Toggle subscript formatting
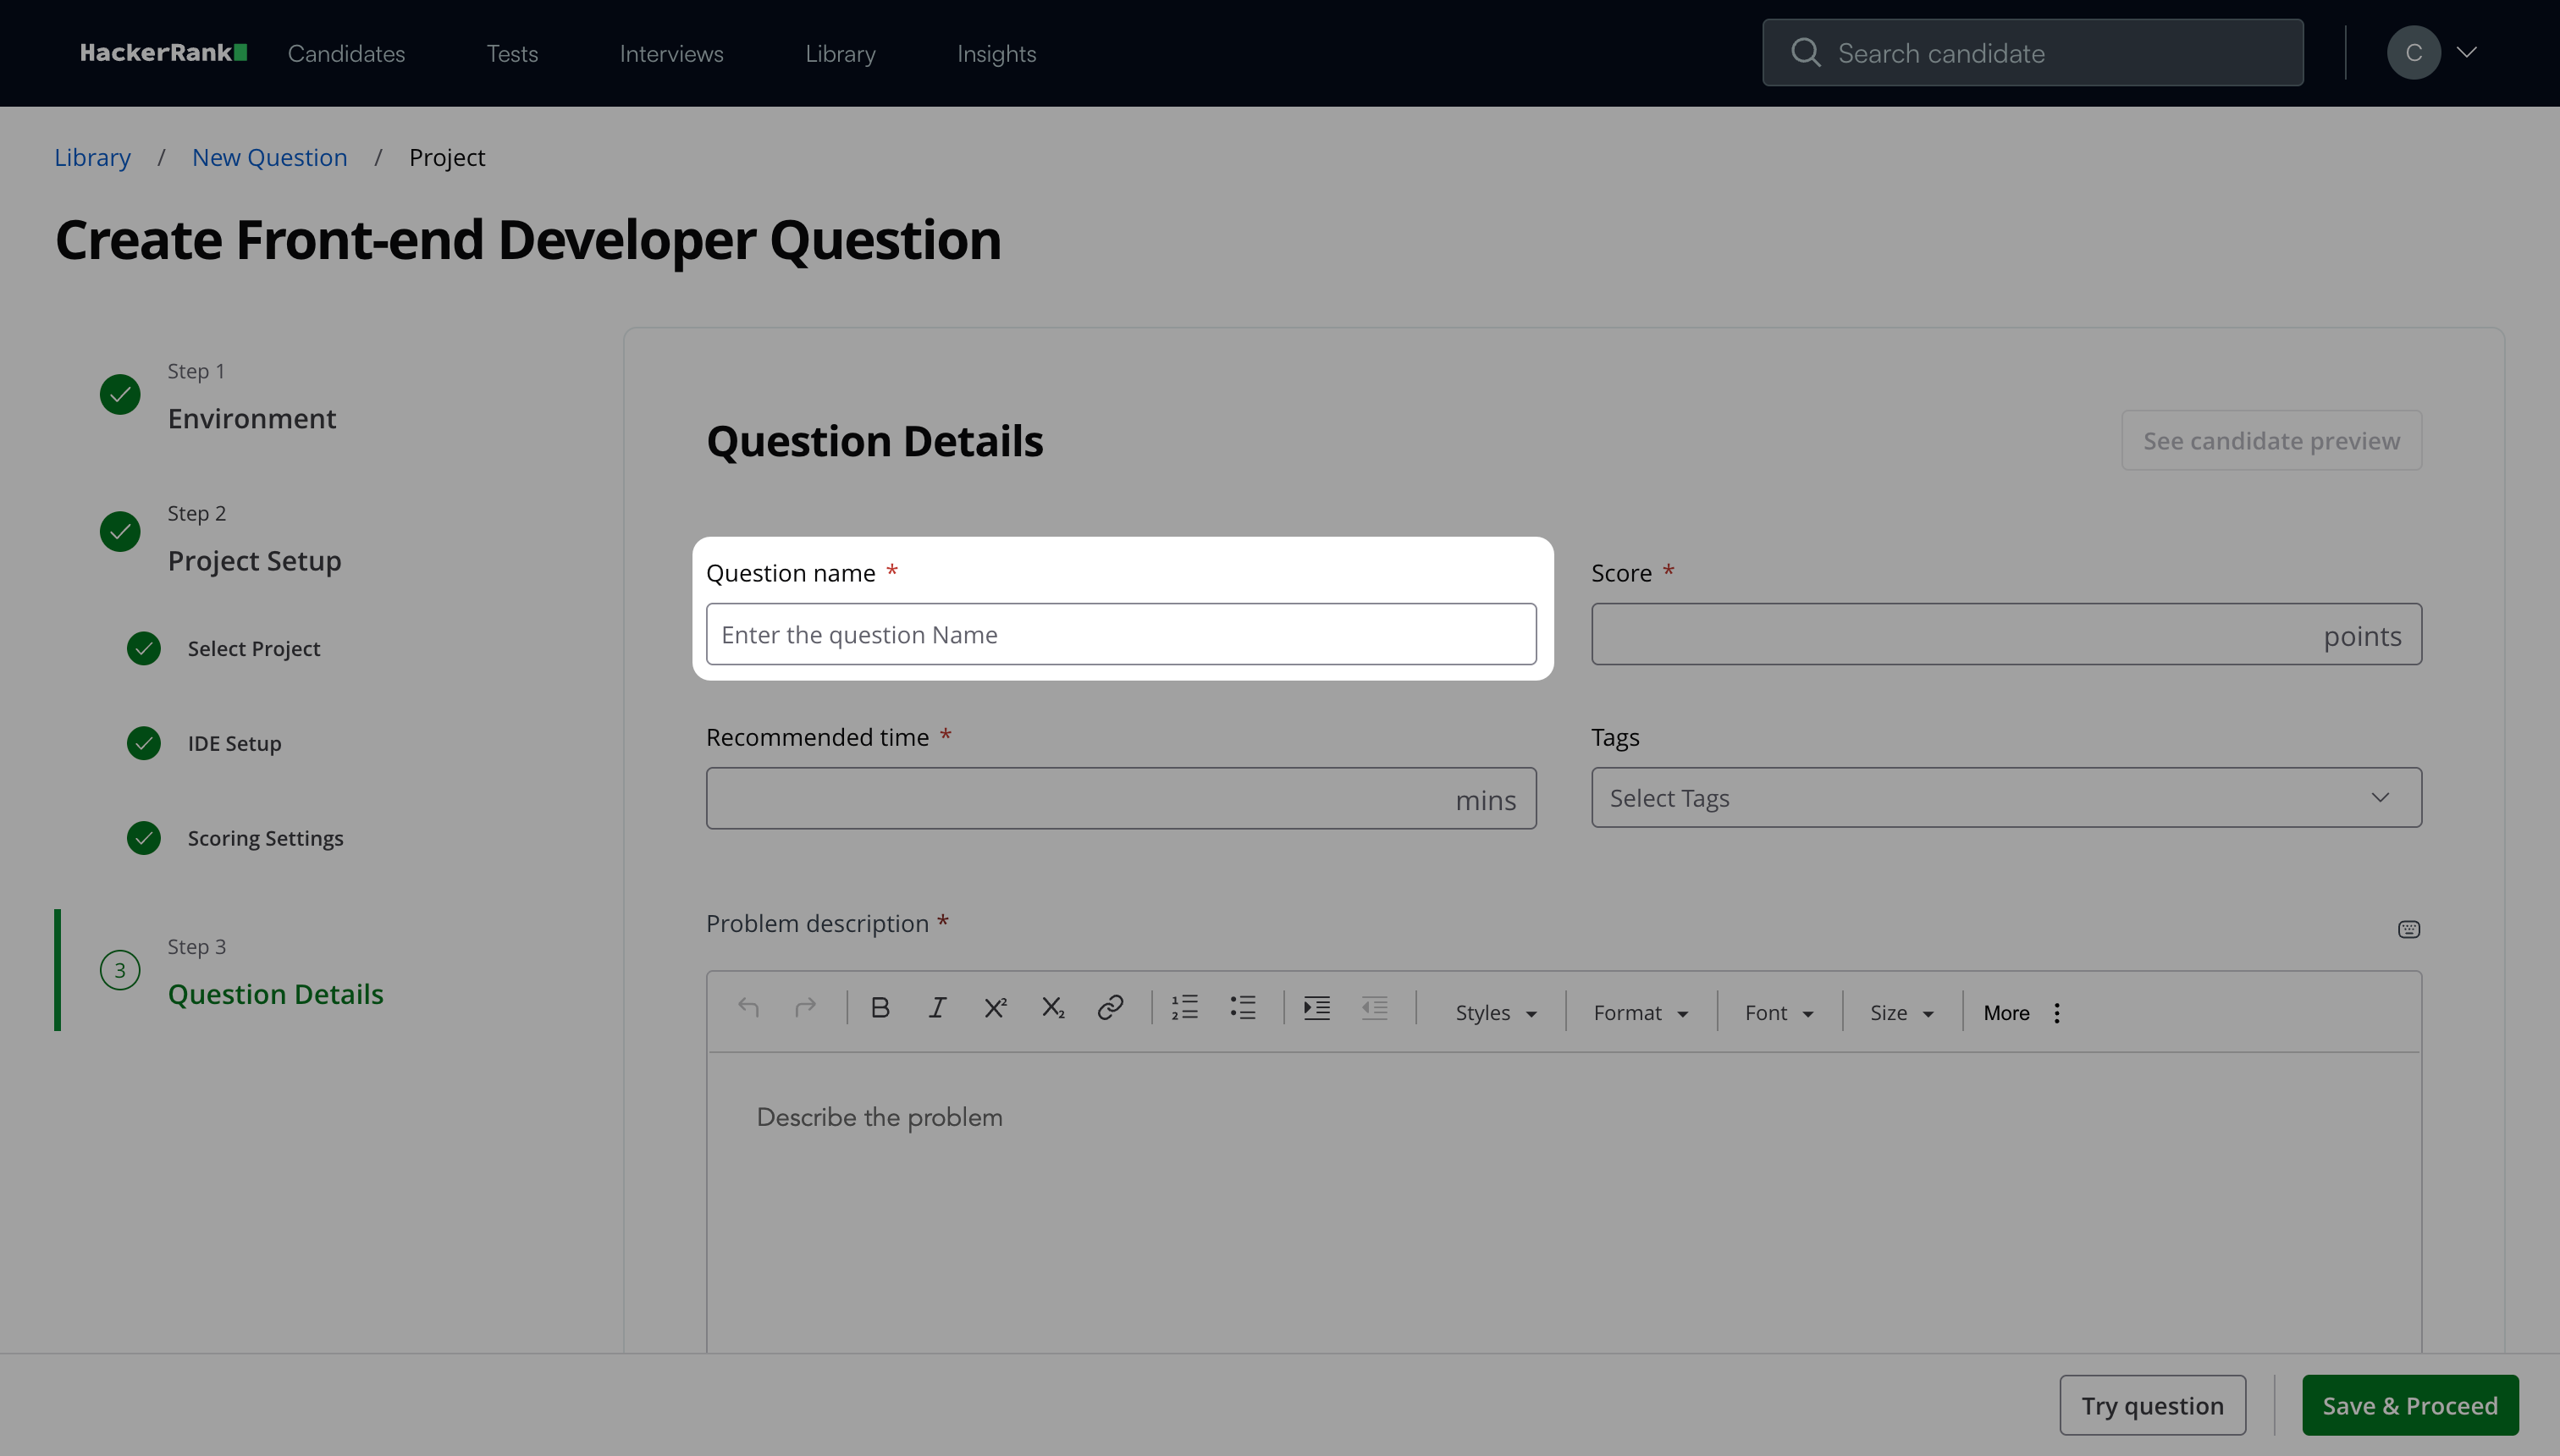Image resolution: width=2560 pixels, height=1456 pixels. click(x=1053, y=1008)
